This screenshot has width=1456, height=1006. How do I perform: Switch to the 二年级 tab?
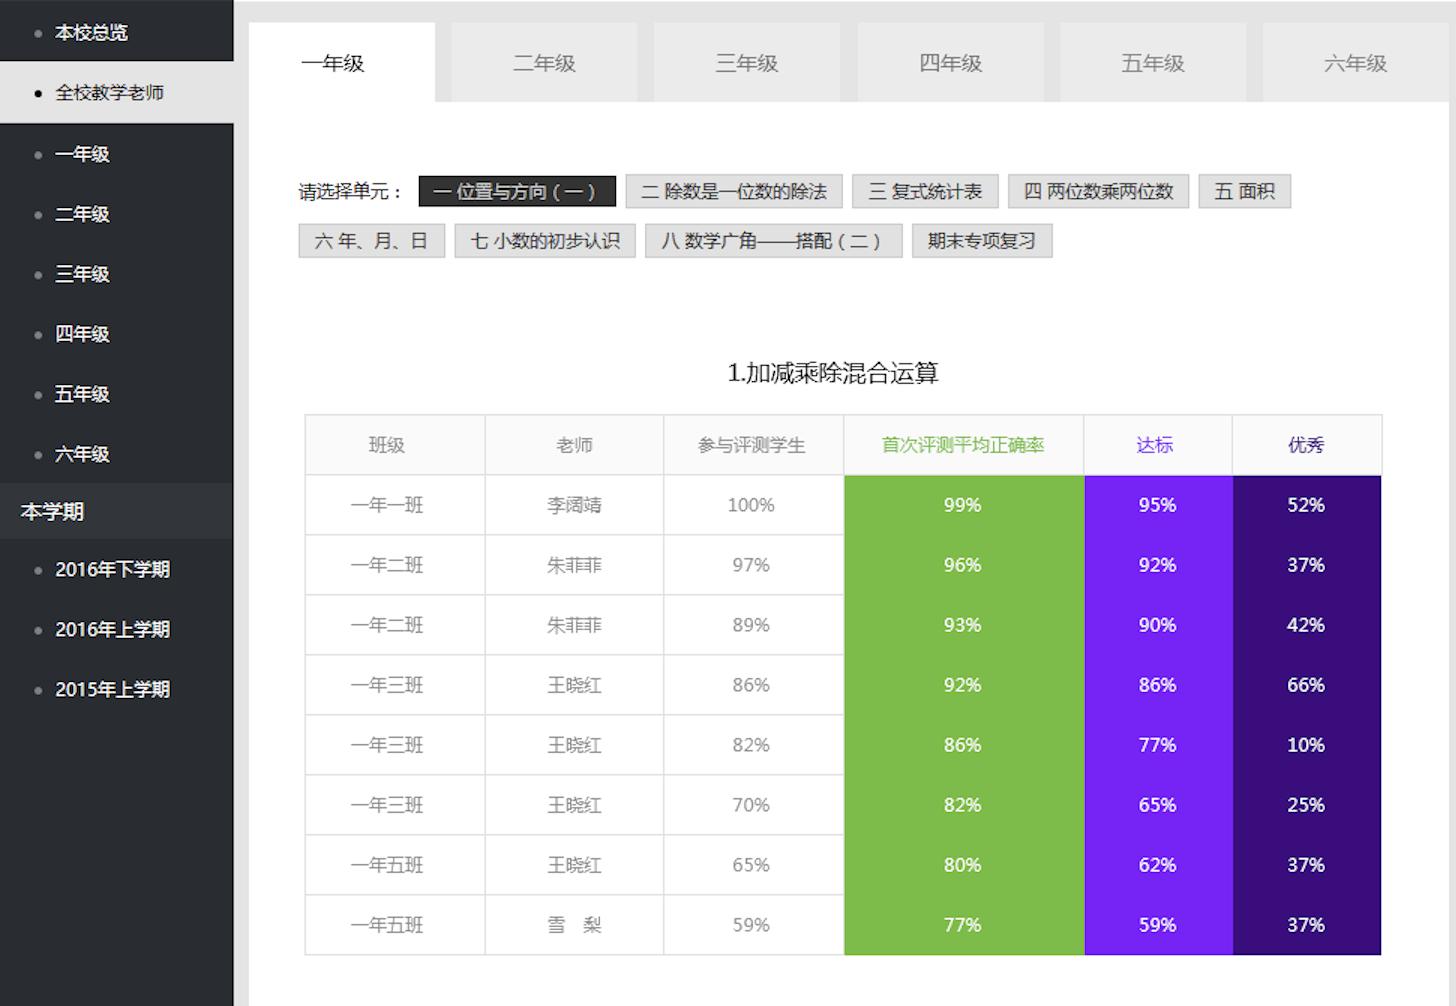[544, 63]
